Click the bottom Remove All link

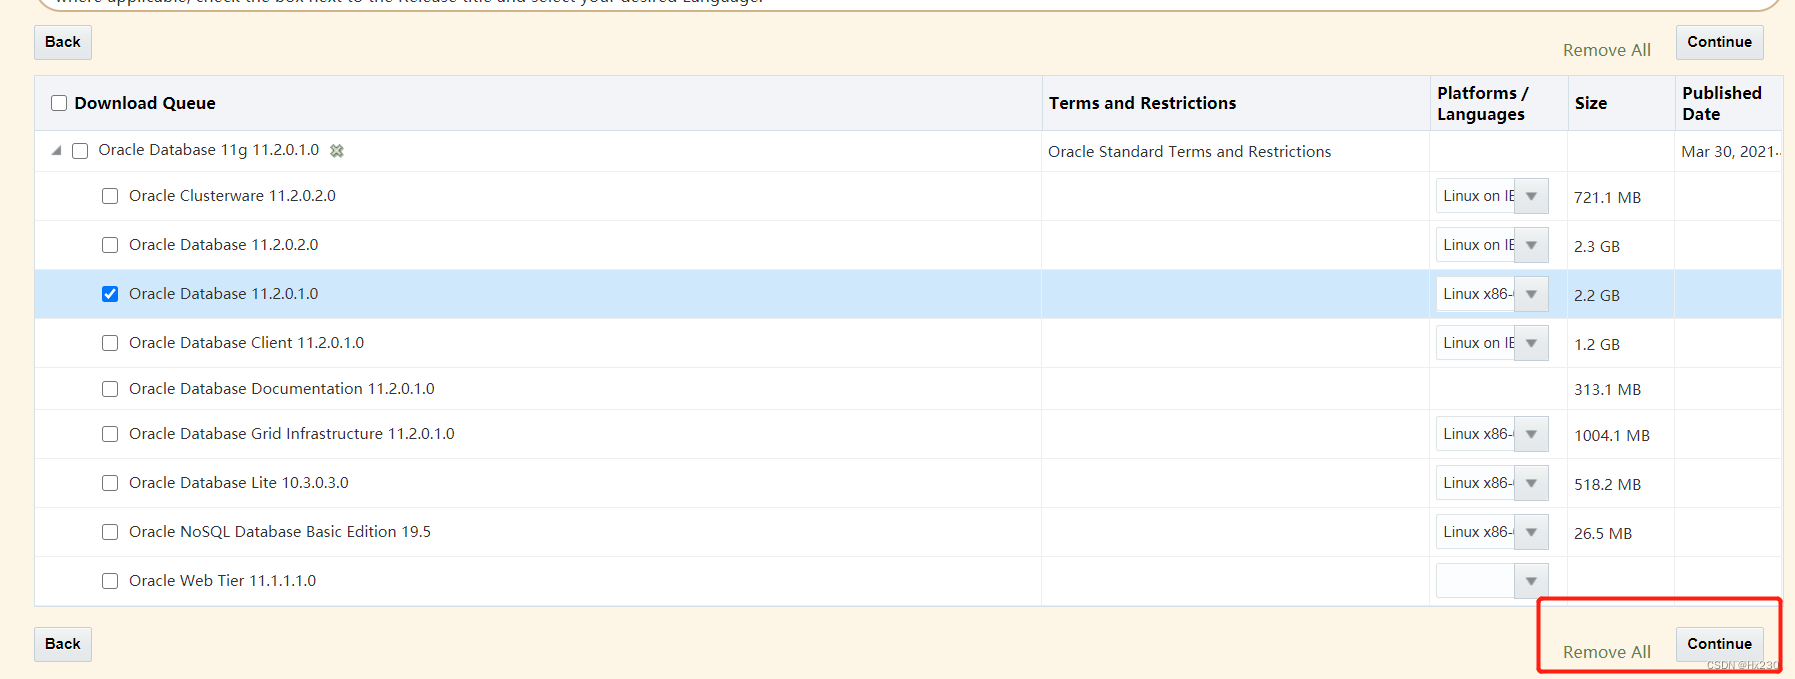(x=1607, y=652)
